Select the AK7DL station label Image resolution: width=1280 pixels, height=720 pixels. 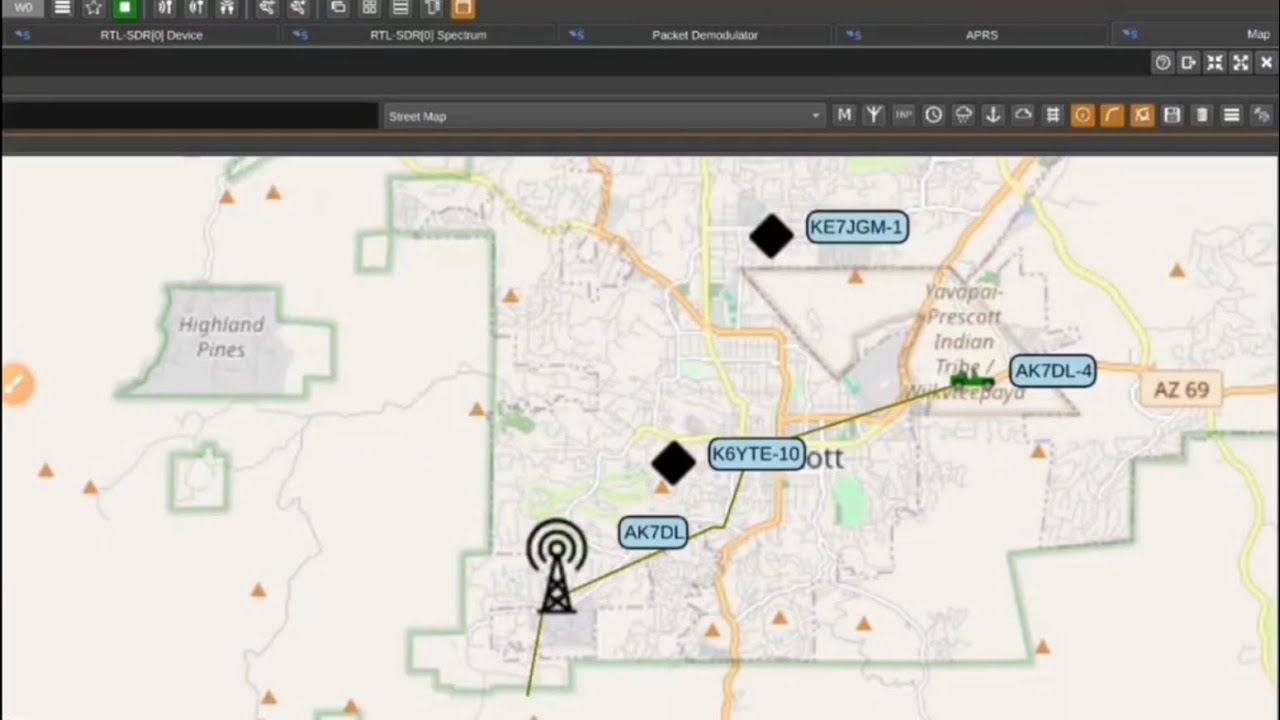click(653, 532)
